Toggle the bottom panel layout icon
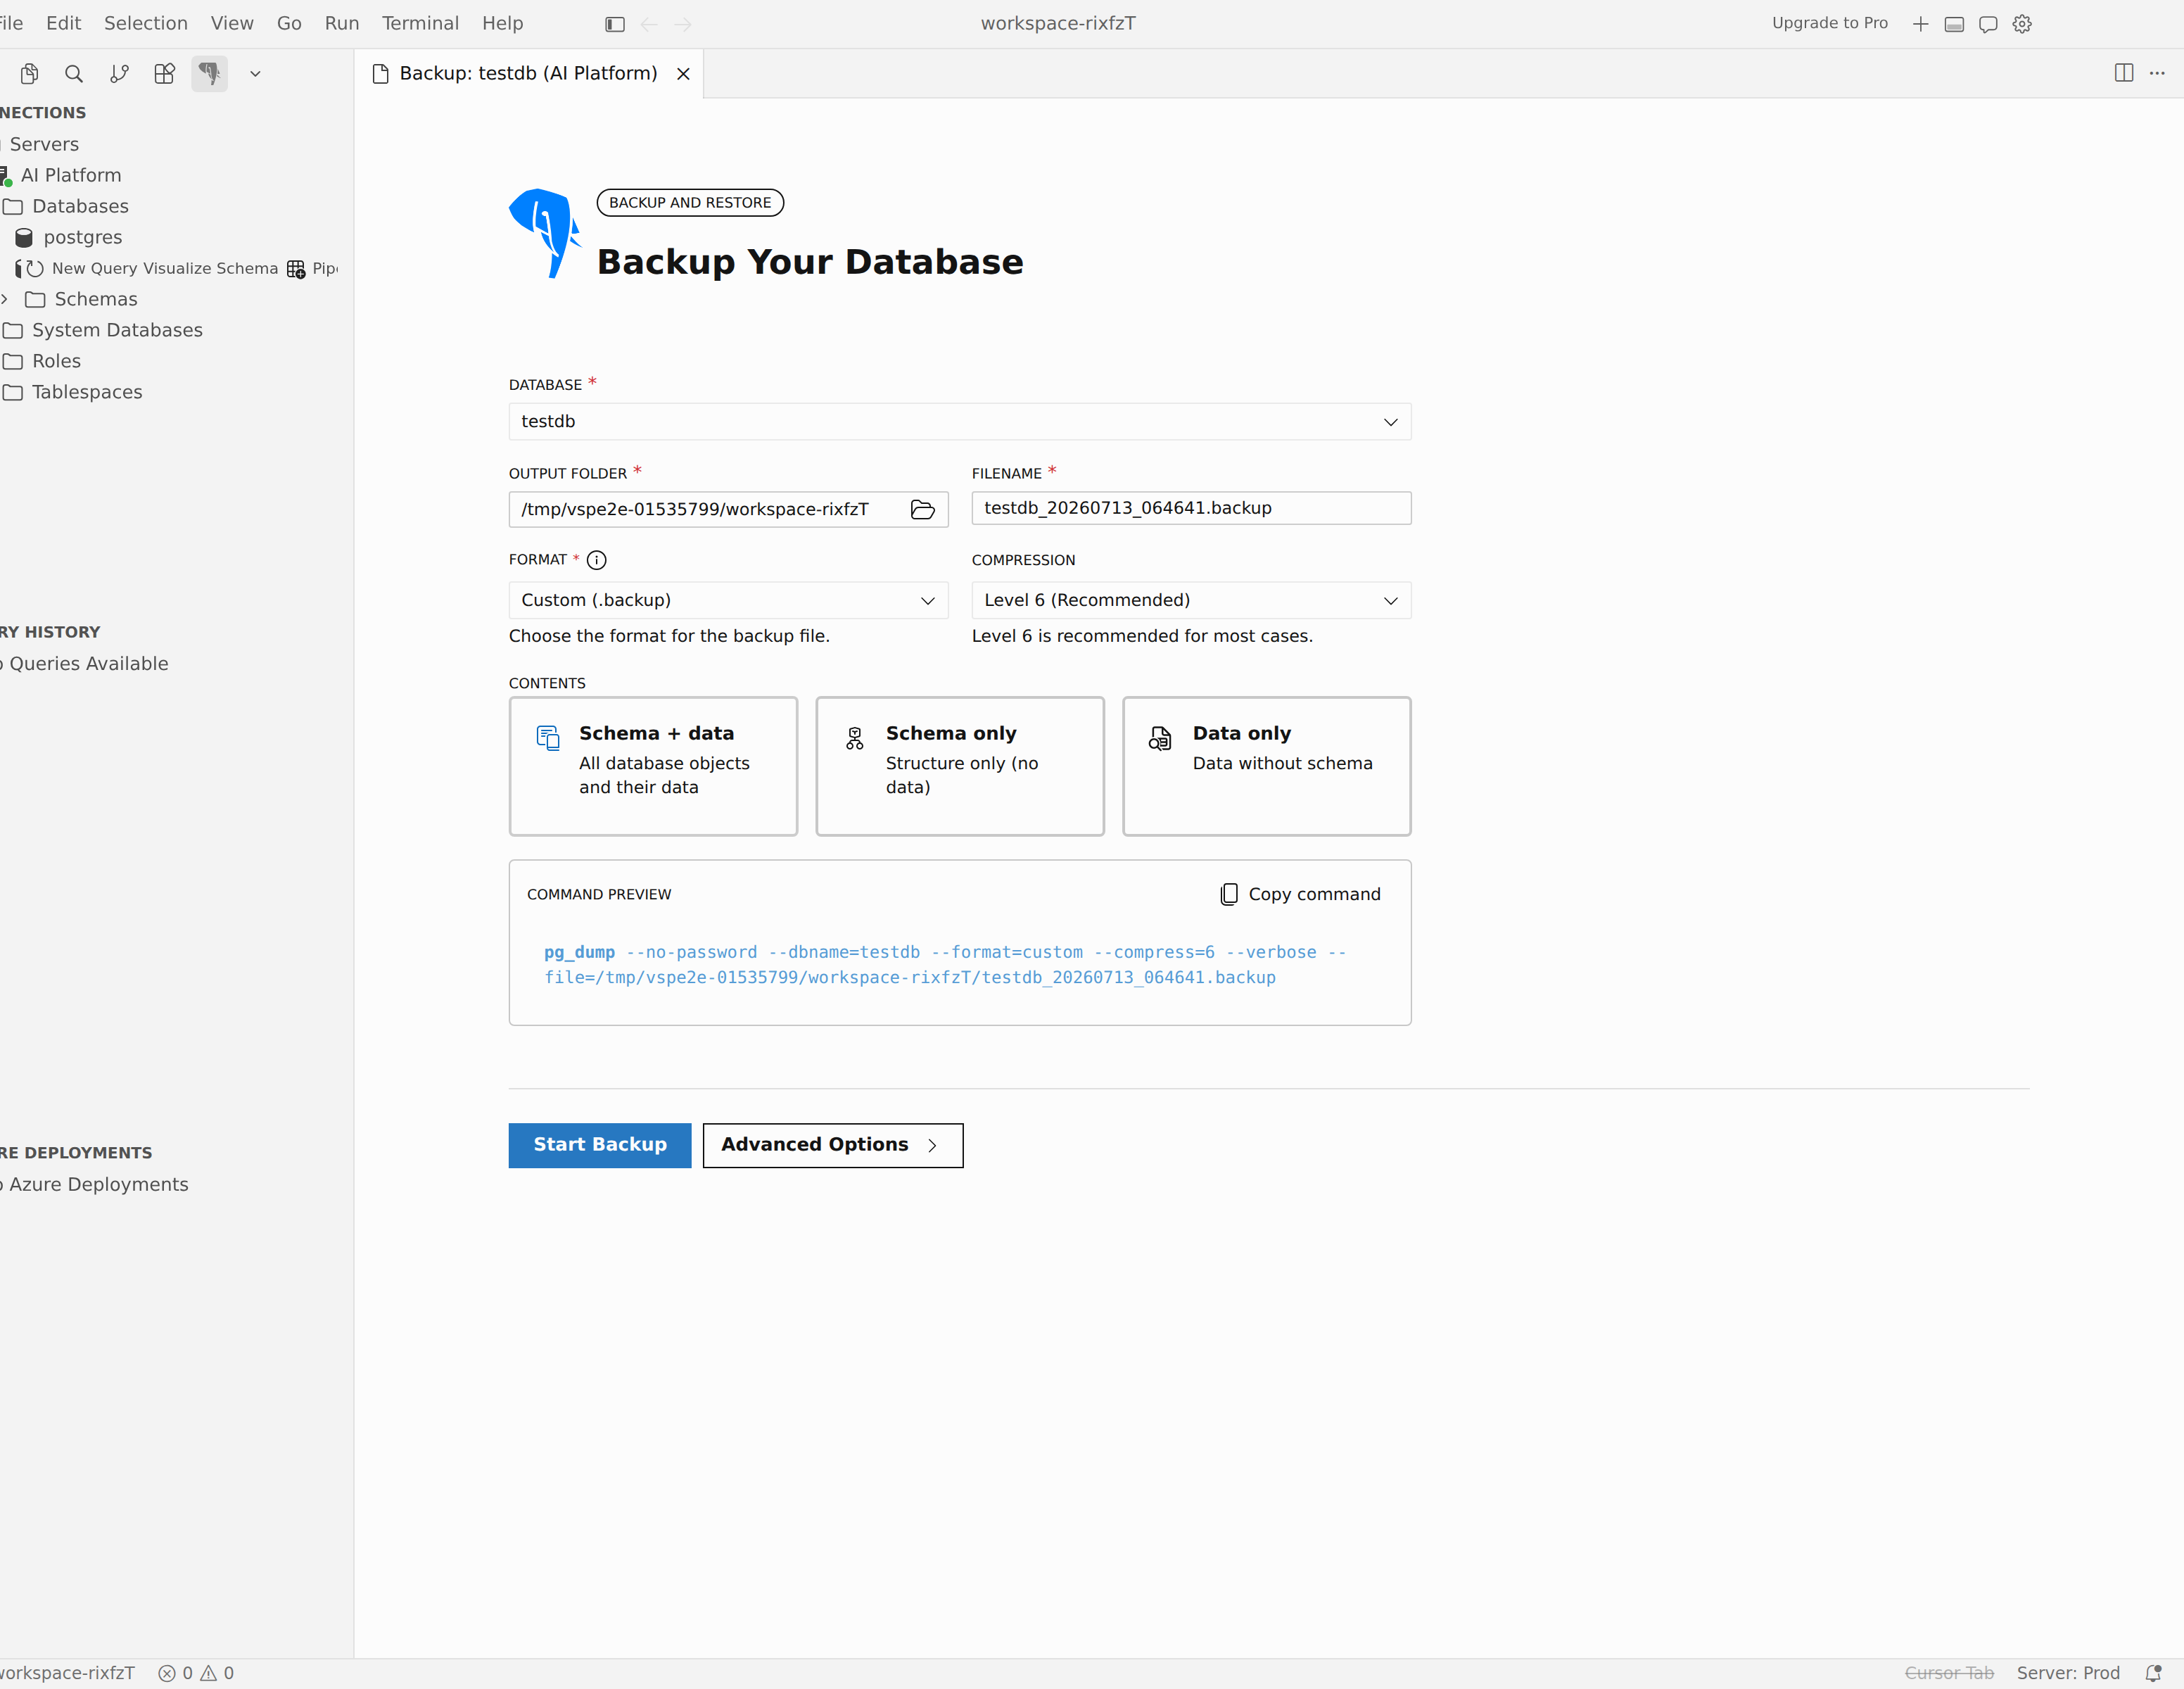Screen dimensions: 2184x1689 point(1954,24)
